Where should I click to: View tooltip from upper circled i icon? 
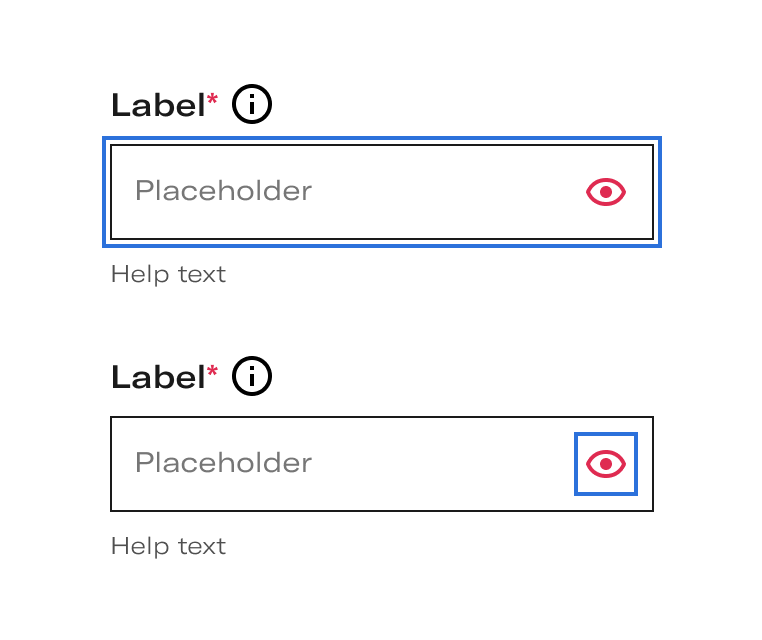click(252, 104)
